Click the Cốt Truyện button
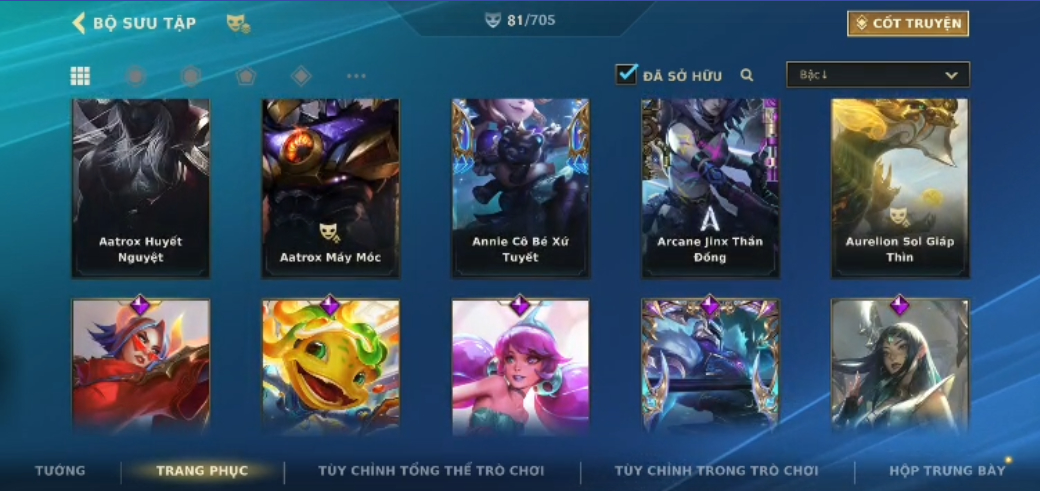 tap(908, 24)
